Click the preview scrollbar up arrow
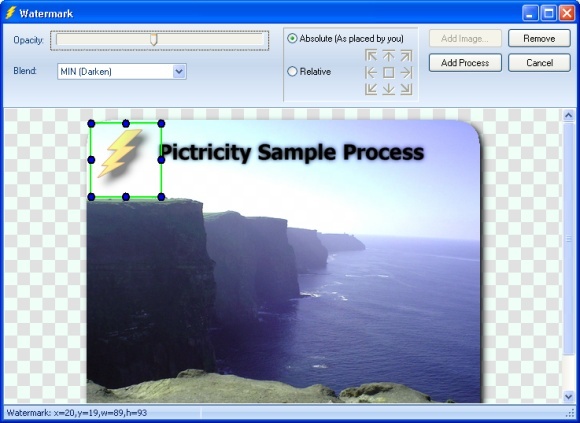580x423 pixels. coord(568,116)
